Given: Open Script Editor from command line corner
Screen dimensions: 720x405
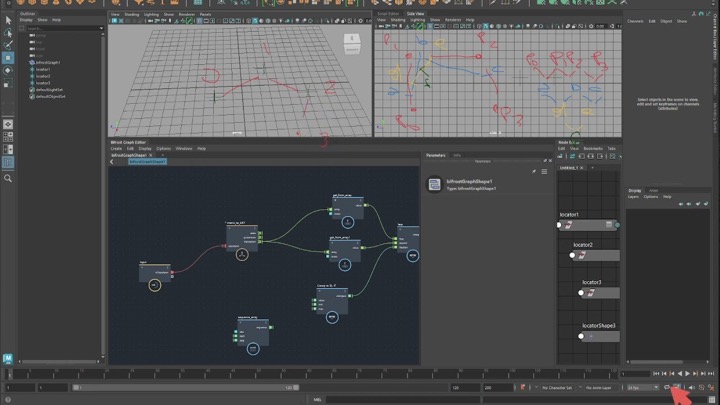Looking at the screenshot, I should [712, 399].
